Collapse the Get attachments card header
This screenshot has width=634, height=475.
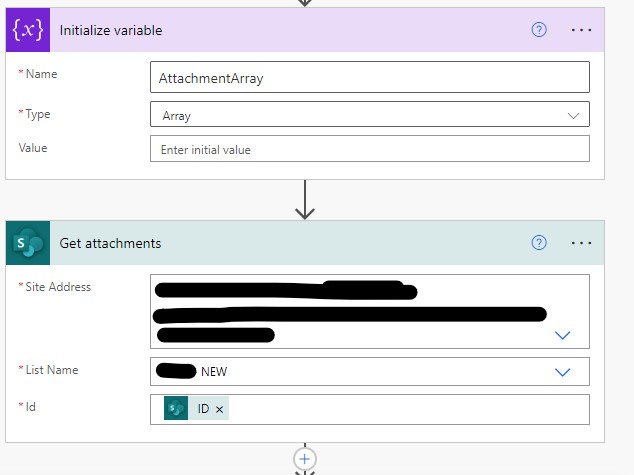[x=305, y=243]
